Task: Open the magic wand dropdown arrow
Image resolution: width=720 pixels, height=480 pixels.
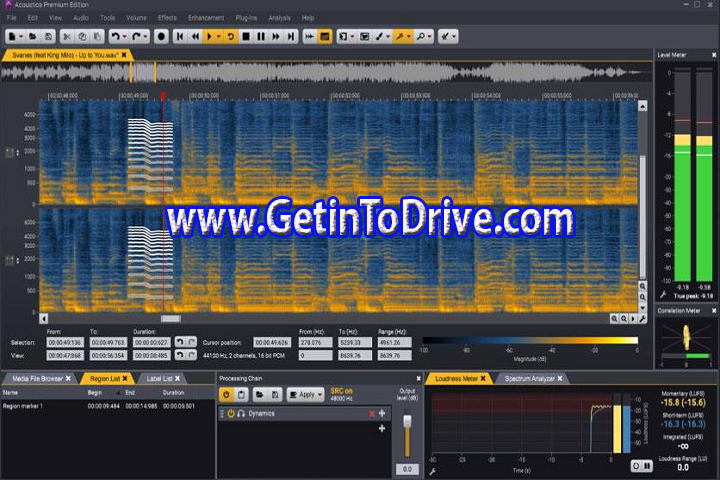Action: [x=409, y=36]
